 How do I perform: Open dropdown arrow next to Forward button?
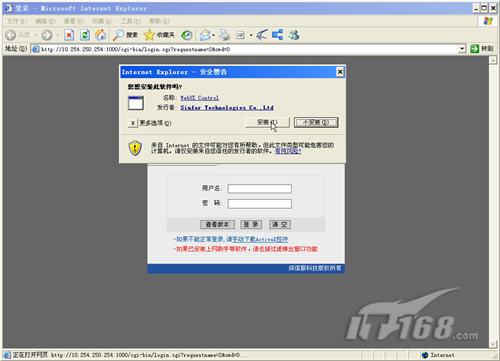pyautogui.click(x=57, y=35)
